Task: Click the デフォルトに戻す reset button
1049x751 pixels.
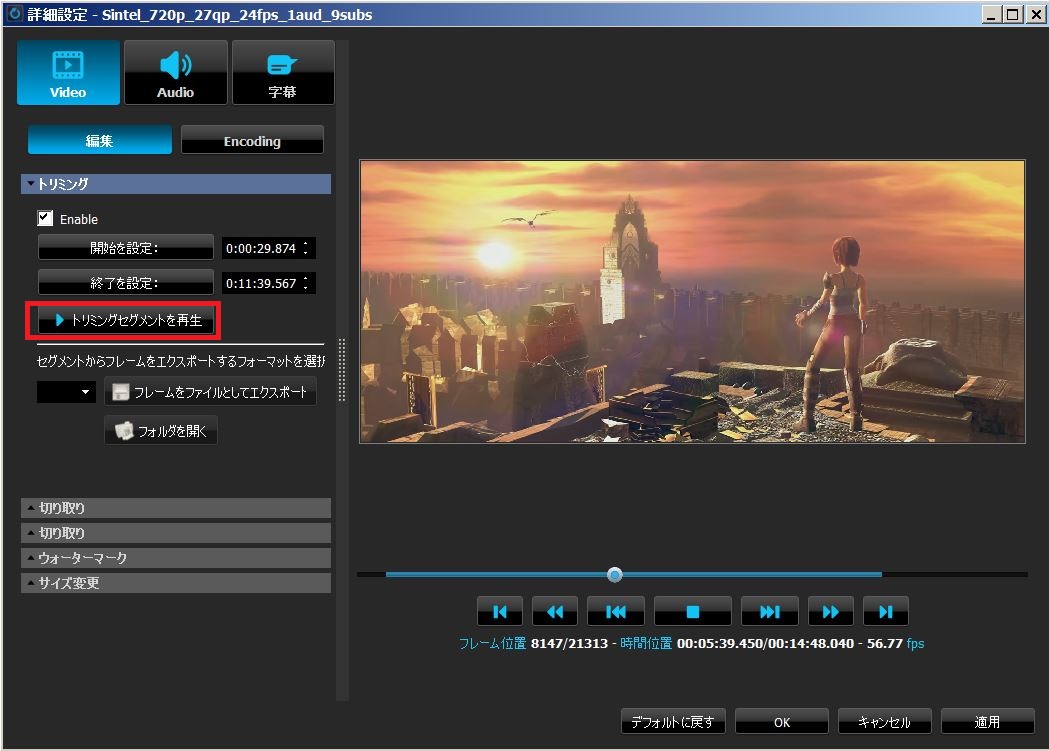Action: pyautogui.click(x=673, y=722)
